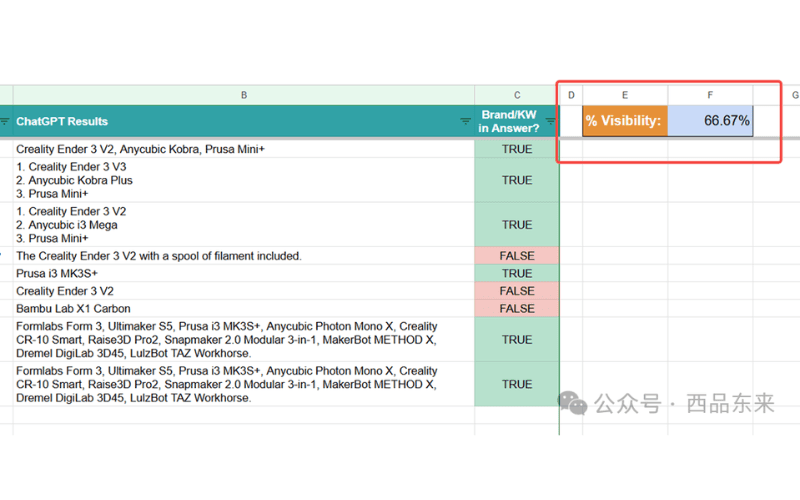Select TRUE cell next to Anycubic Kobra Plus
The width and height of the screenshot is (800, 500).
[517, 180]
